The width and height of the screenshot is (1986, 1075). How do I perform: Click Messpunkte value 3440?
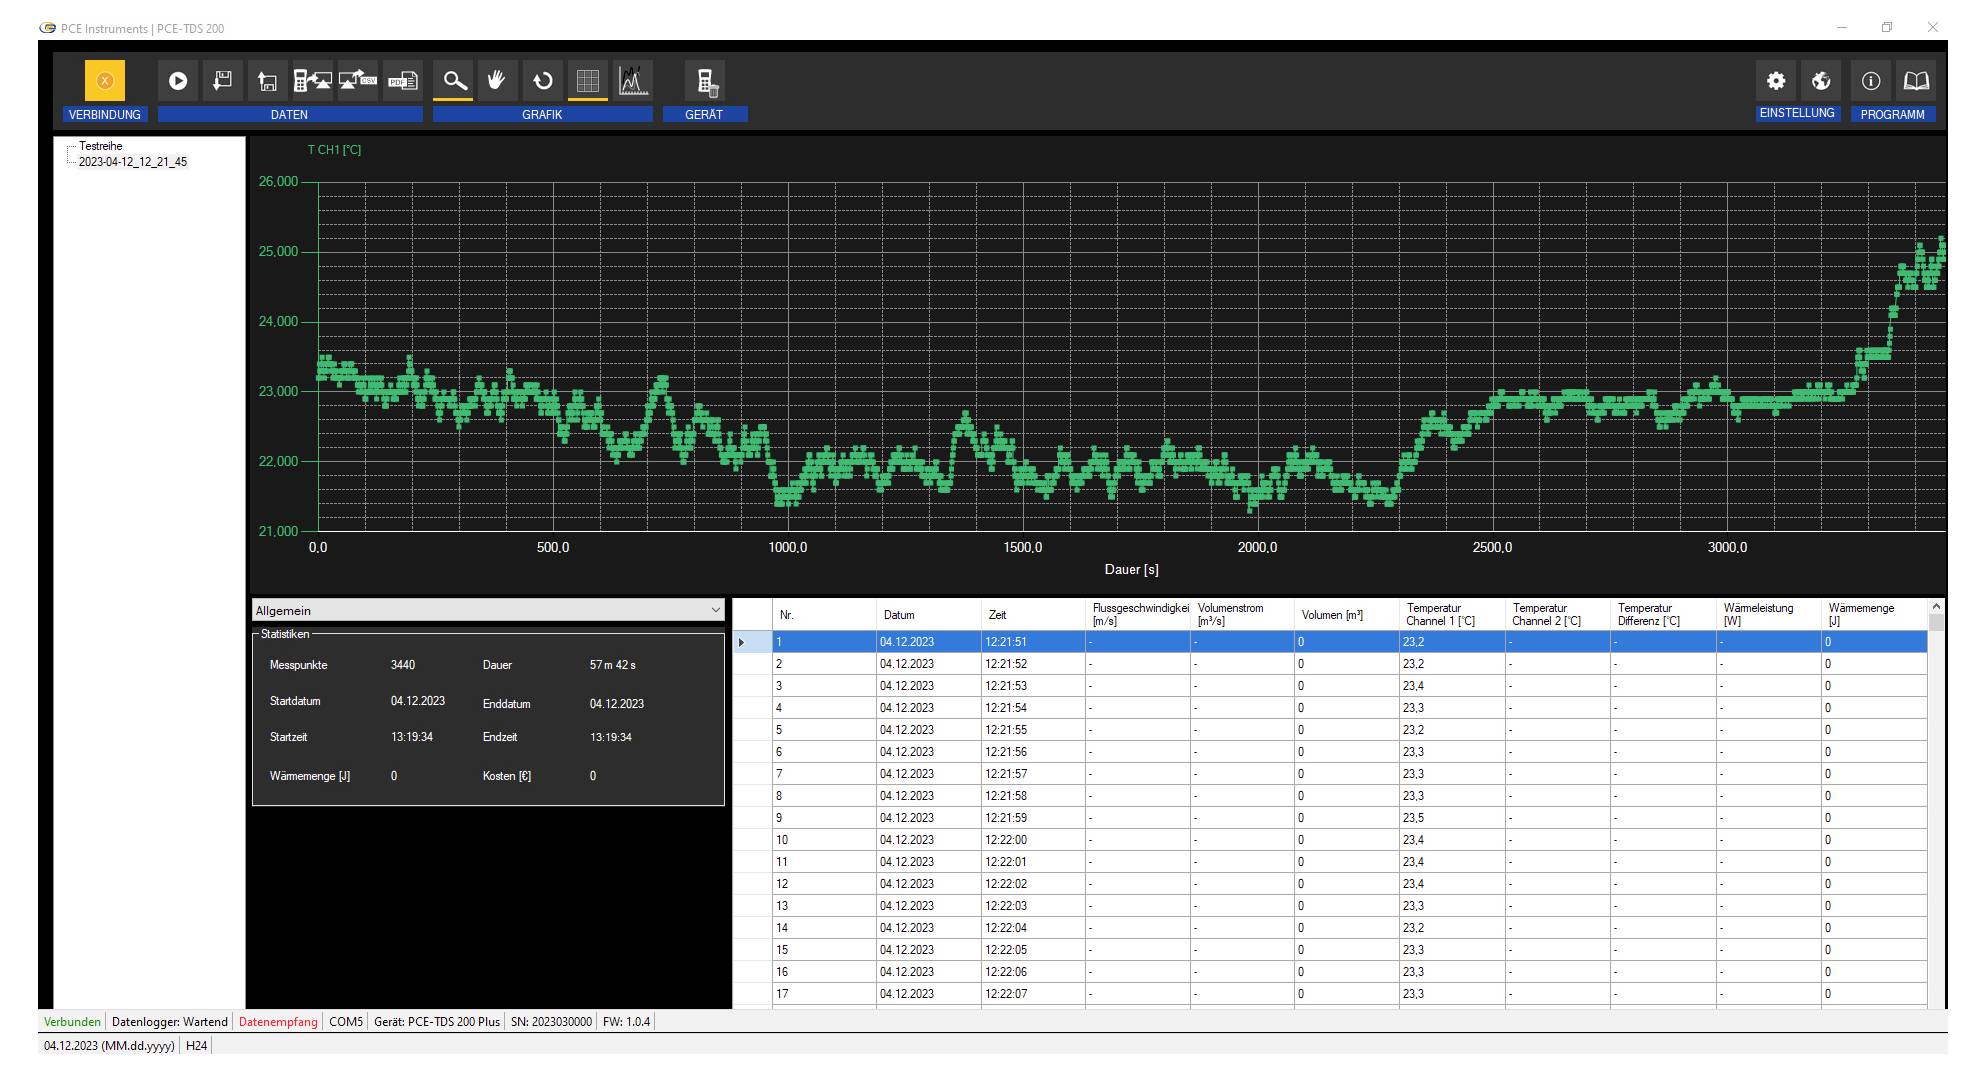click(x=403, y=665)
